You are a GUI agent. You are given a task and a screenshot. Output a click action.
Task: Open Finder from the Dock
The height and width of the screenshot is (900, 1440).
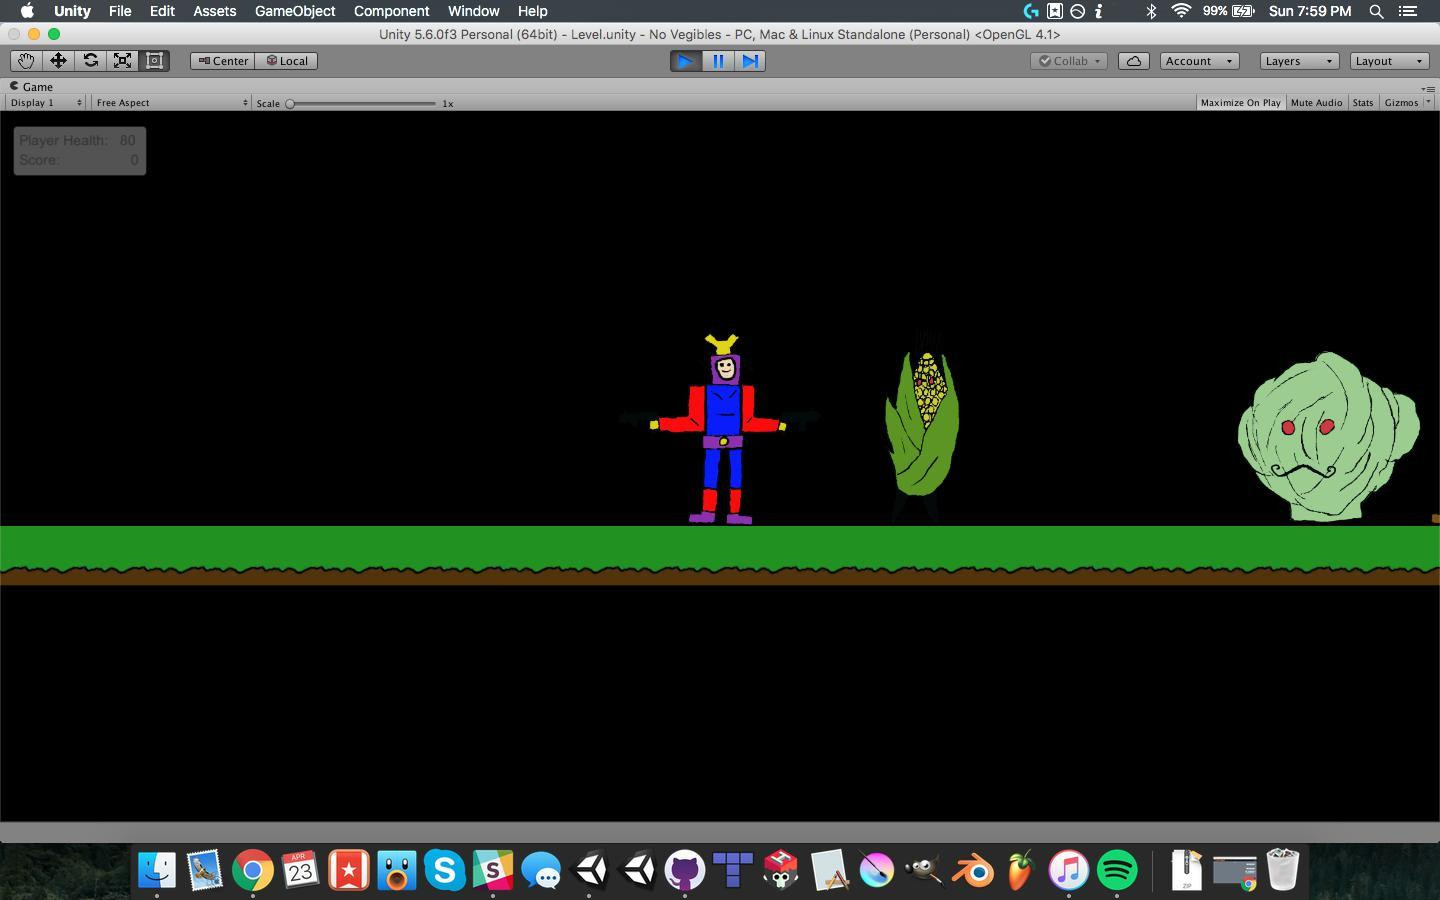(x=157, y=869)
